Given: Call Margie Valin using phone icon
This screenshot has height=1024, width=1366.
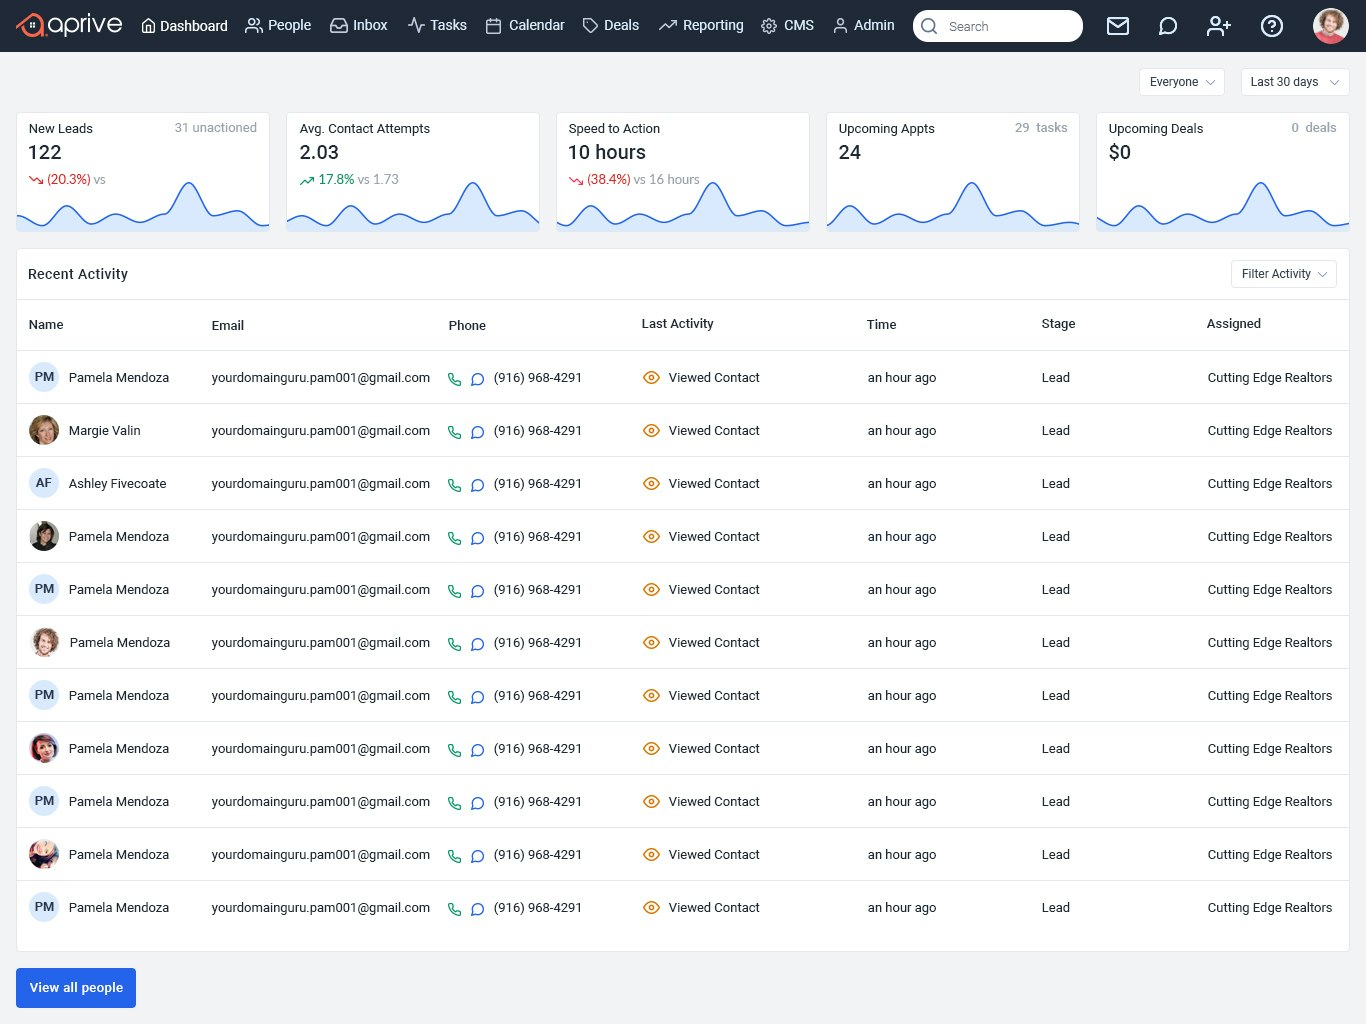Looking at the screenshot, I should coord(454,432).
